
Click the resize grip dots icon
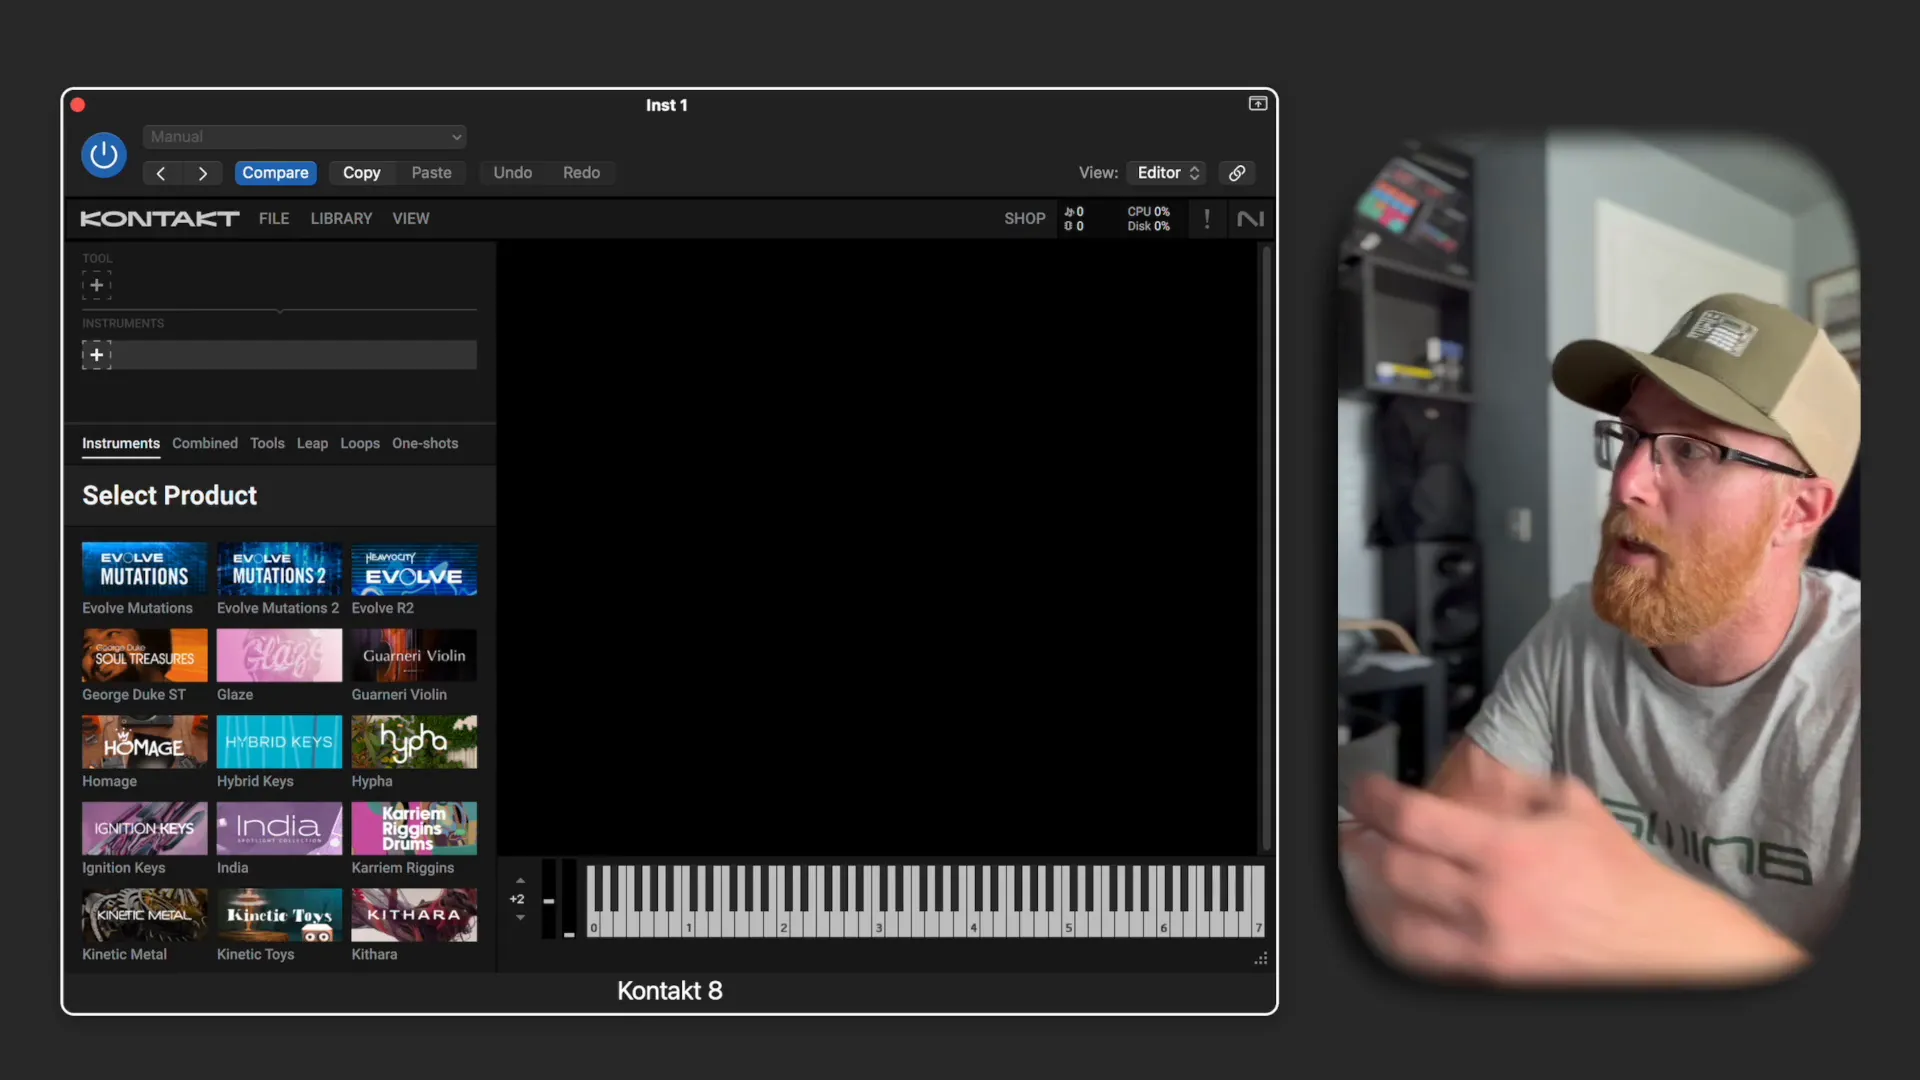[x=1261, y=959]
